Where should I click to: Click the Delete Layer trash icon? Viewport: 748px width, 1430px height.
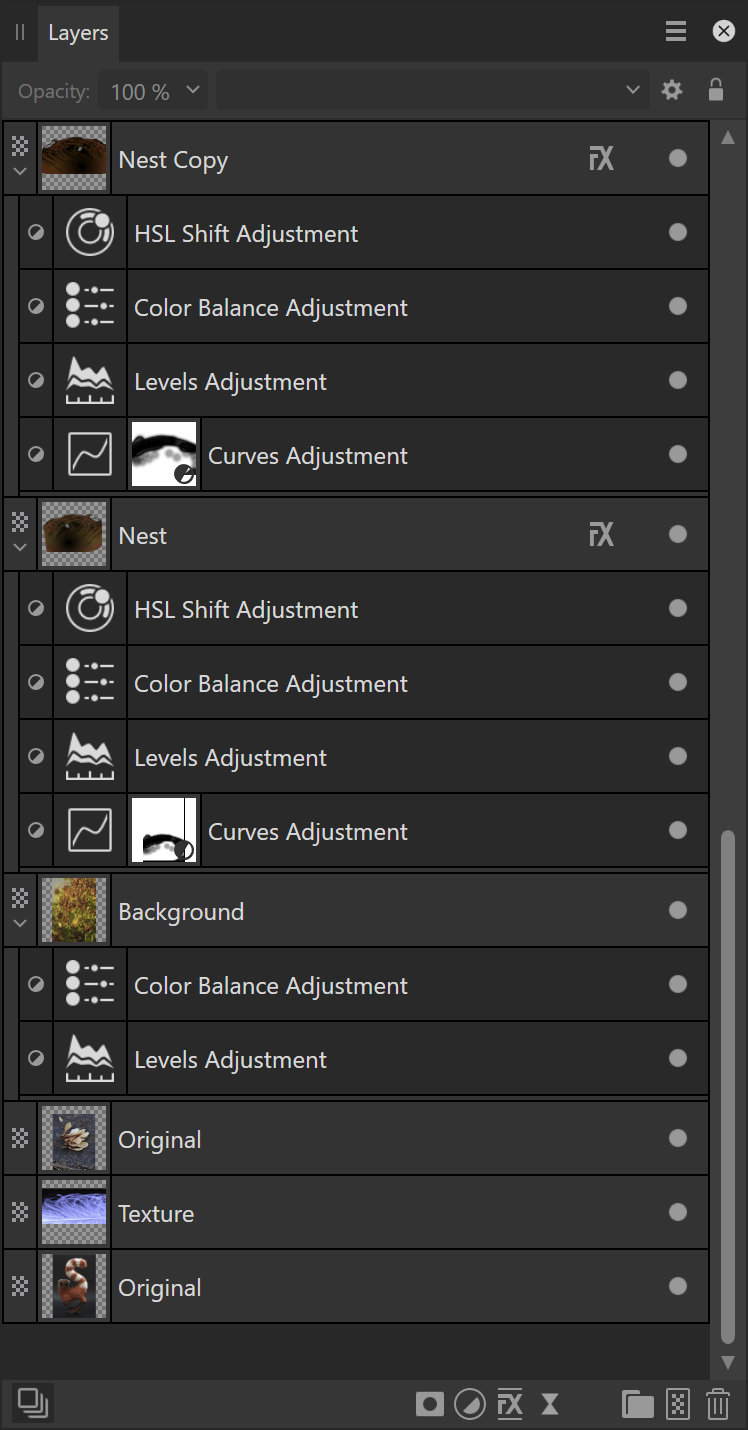pyautogui.click(x=717, y=1404)
